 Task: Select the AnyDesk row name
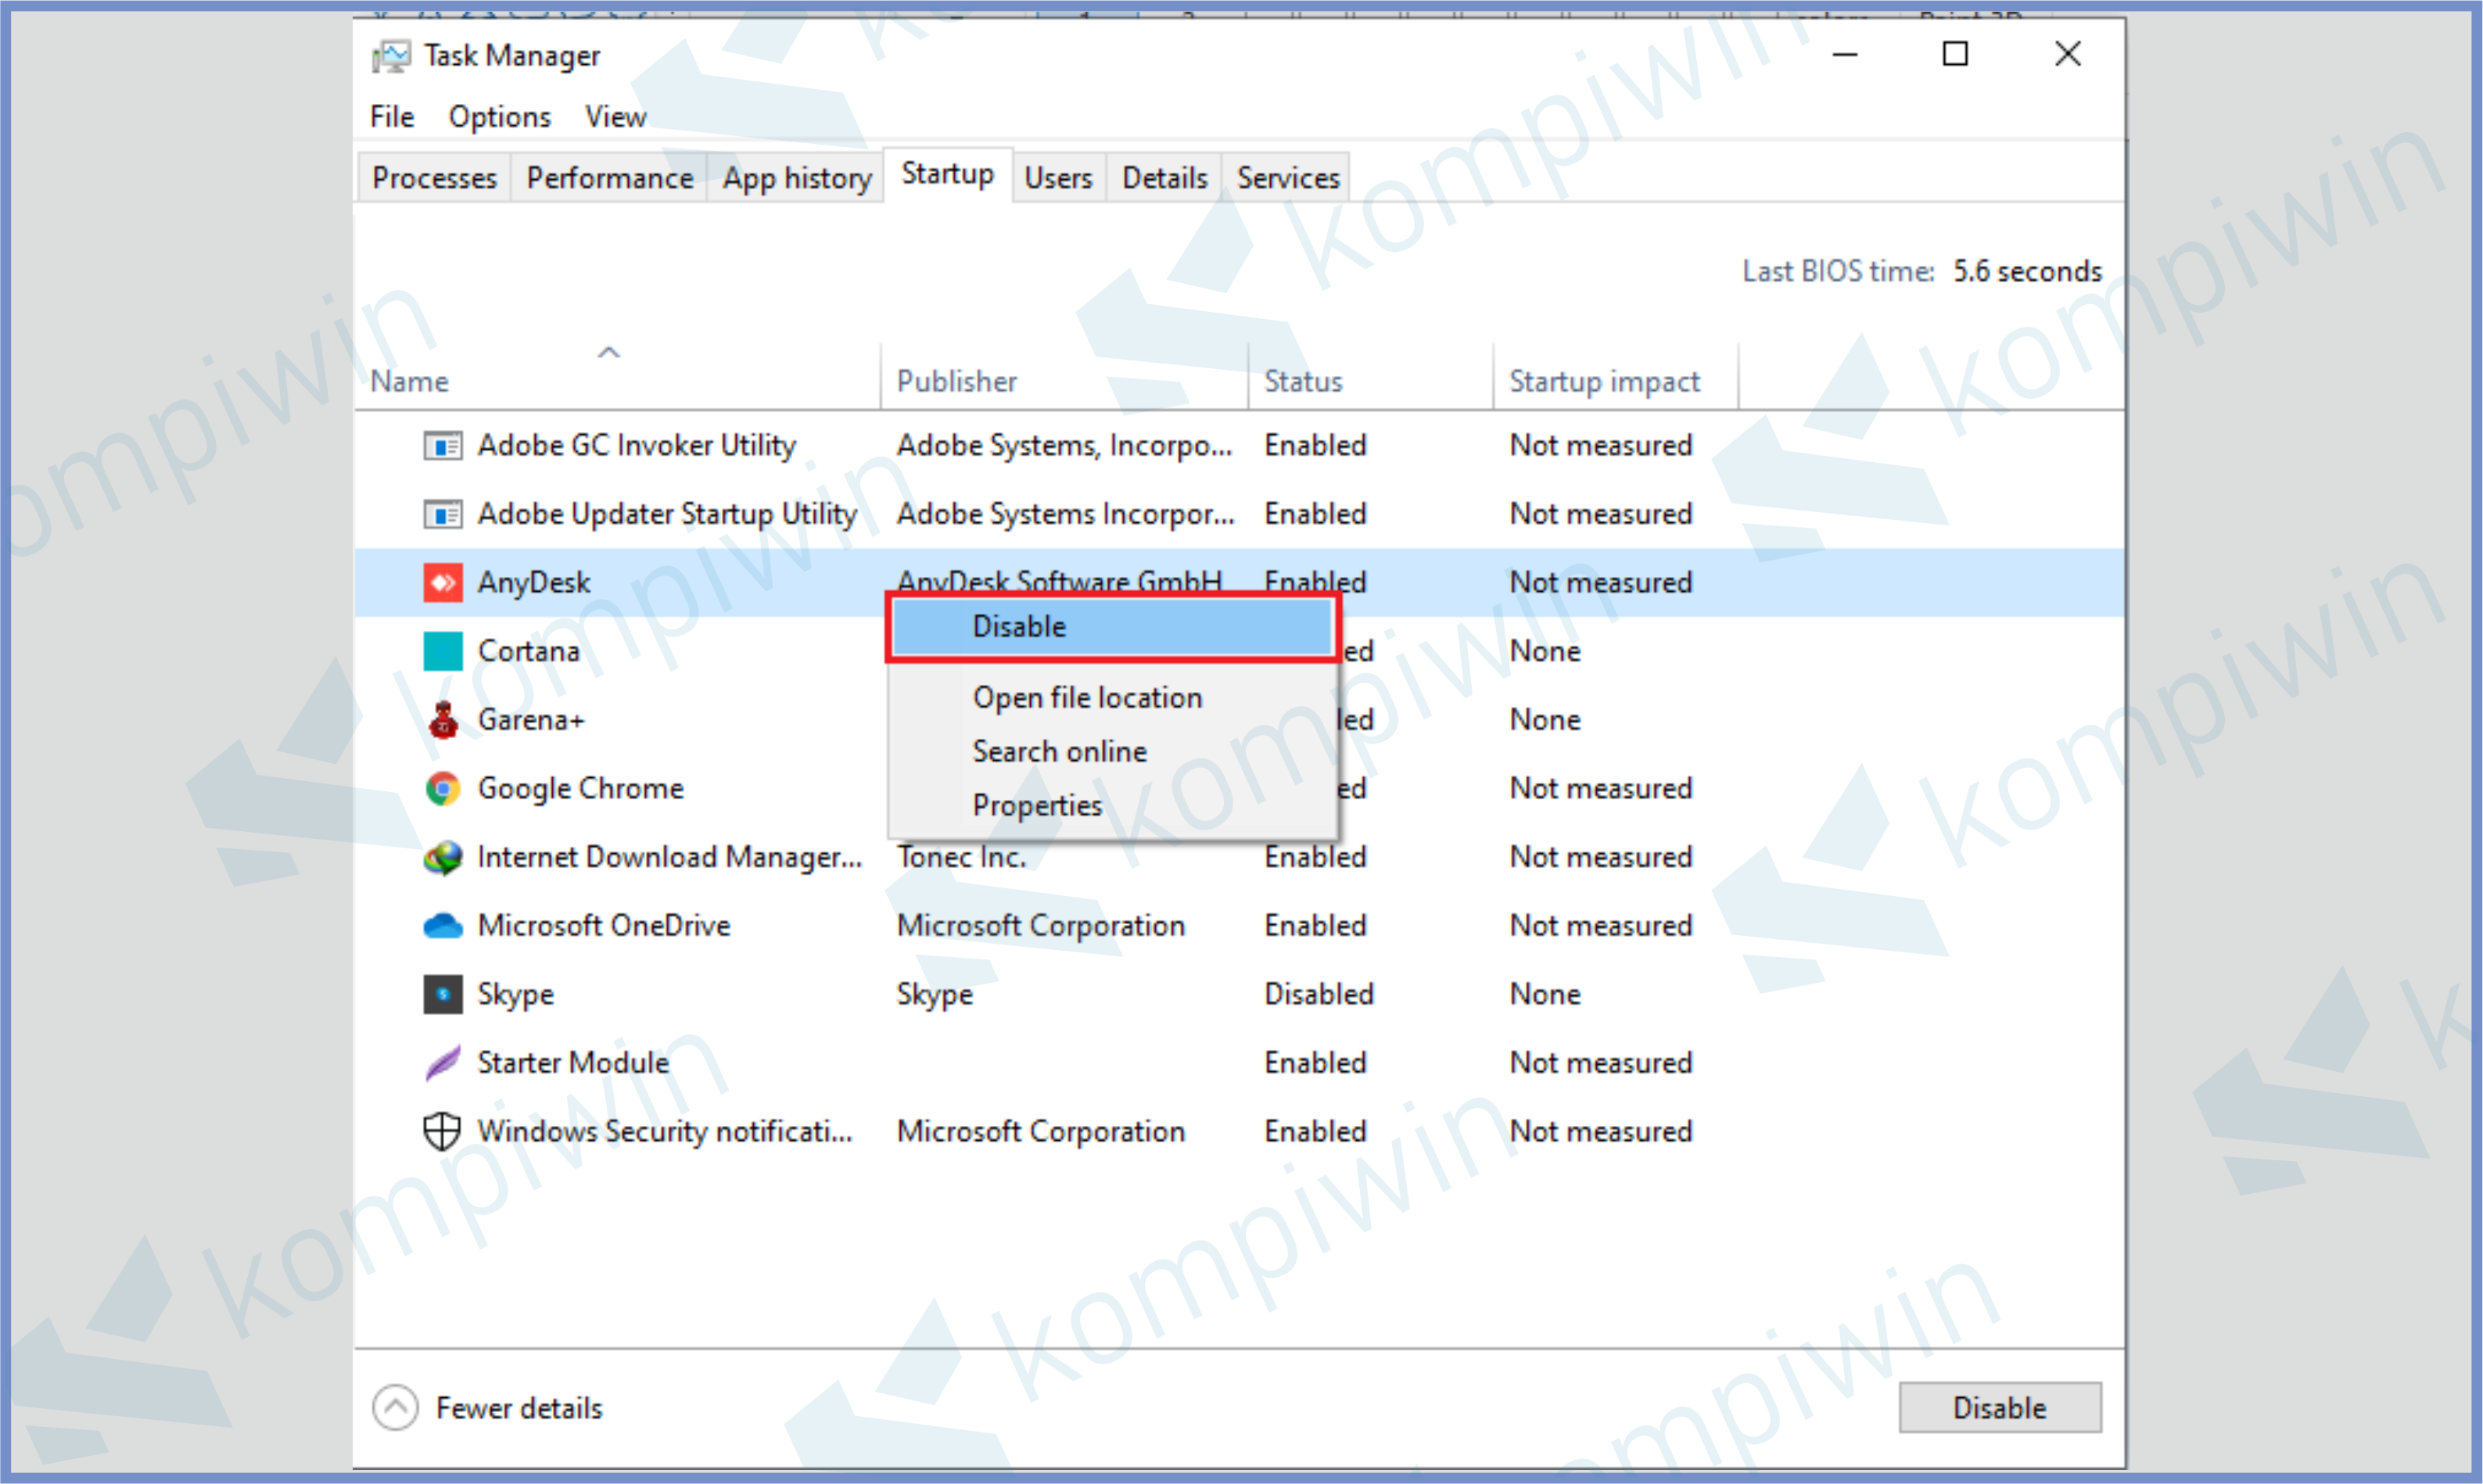[534, 583]
